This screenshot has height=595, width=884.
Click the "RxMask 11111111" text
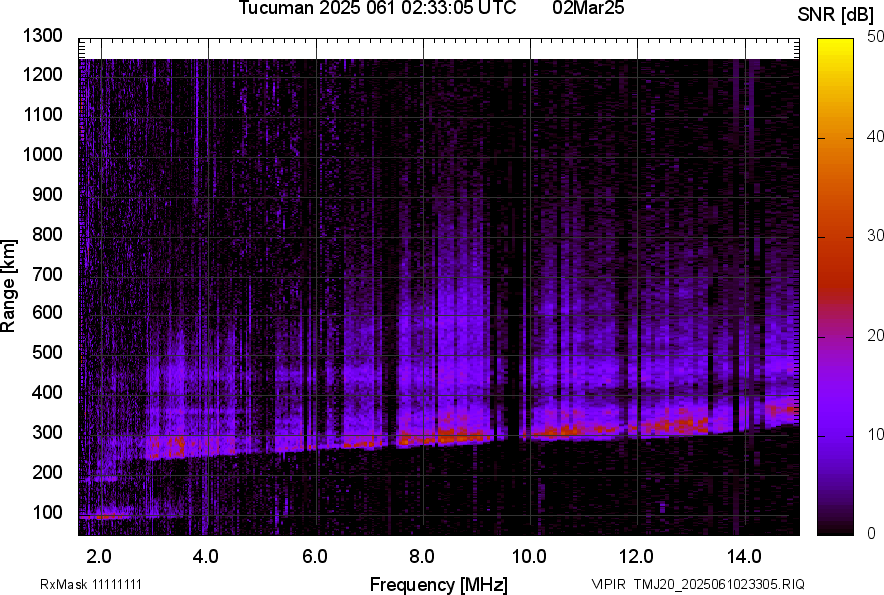[x=91, y=584]
